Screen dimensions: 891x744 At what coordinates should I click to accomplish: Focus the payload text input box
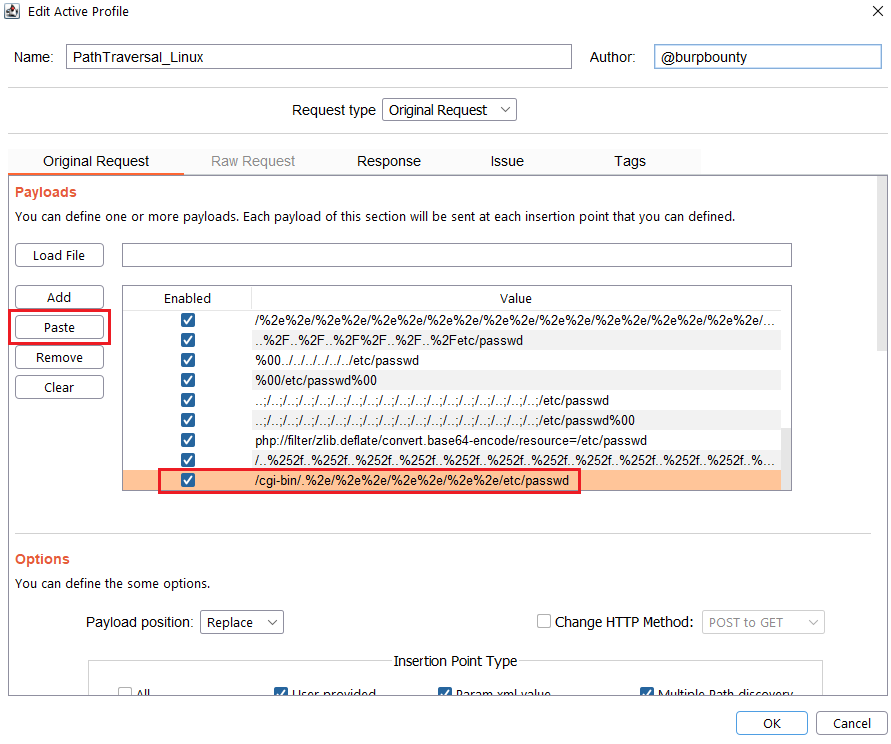(456, 255)
